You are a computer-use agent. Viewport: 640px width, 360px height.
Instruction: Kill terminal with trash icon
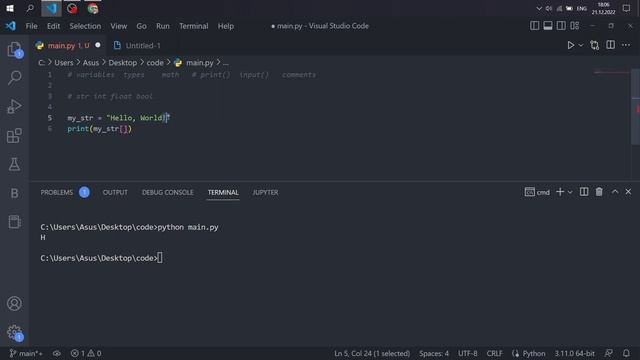click(599, 192)
